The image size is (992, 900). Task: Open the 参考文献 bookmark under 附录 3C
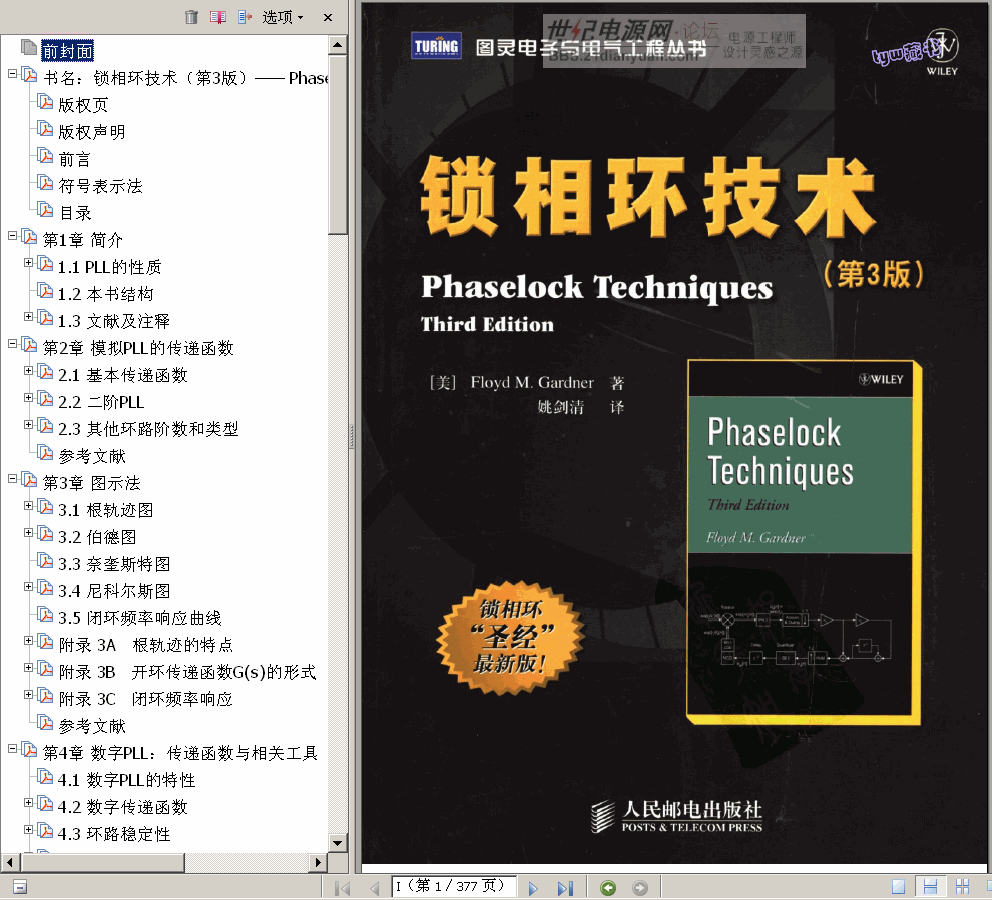coord(92,726)
